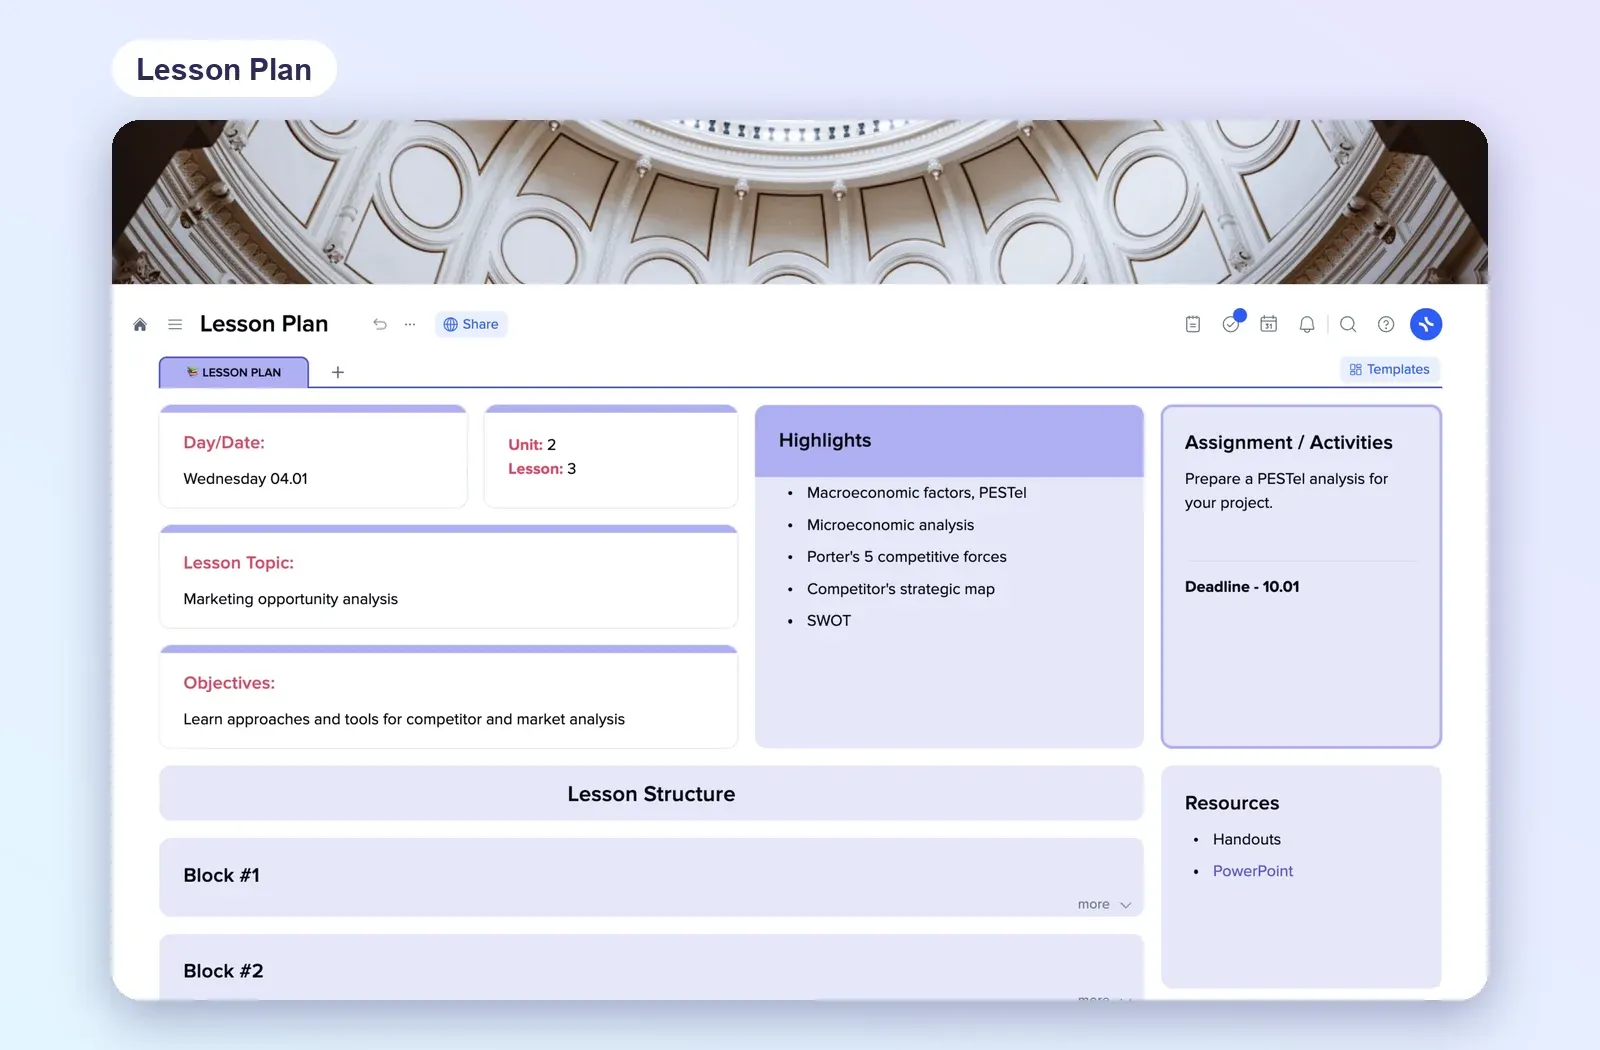Open the notepad icon in toolbar
This screenshot has height=1050, width=1600.
click(1193, 324)
